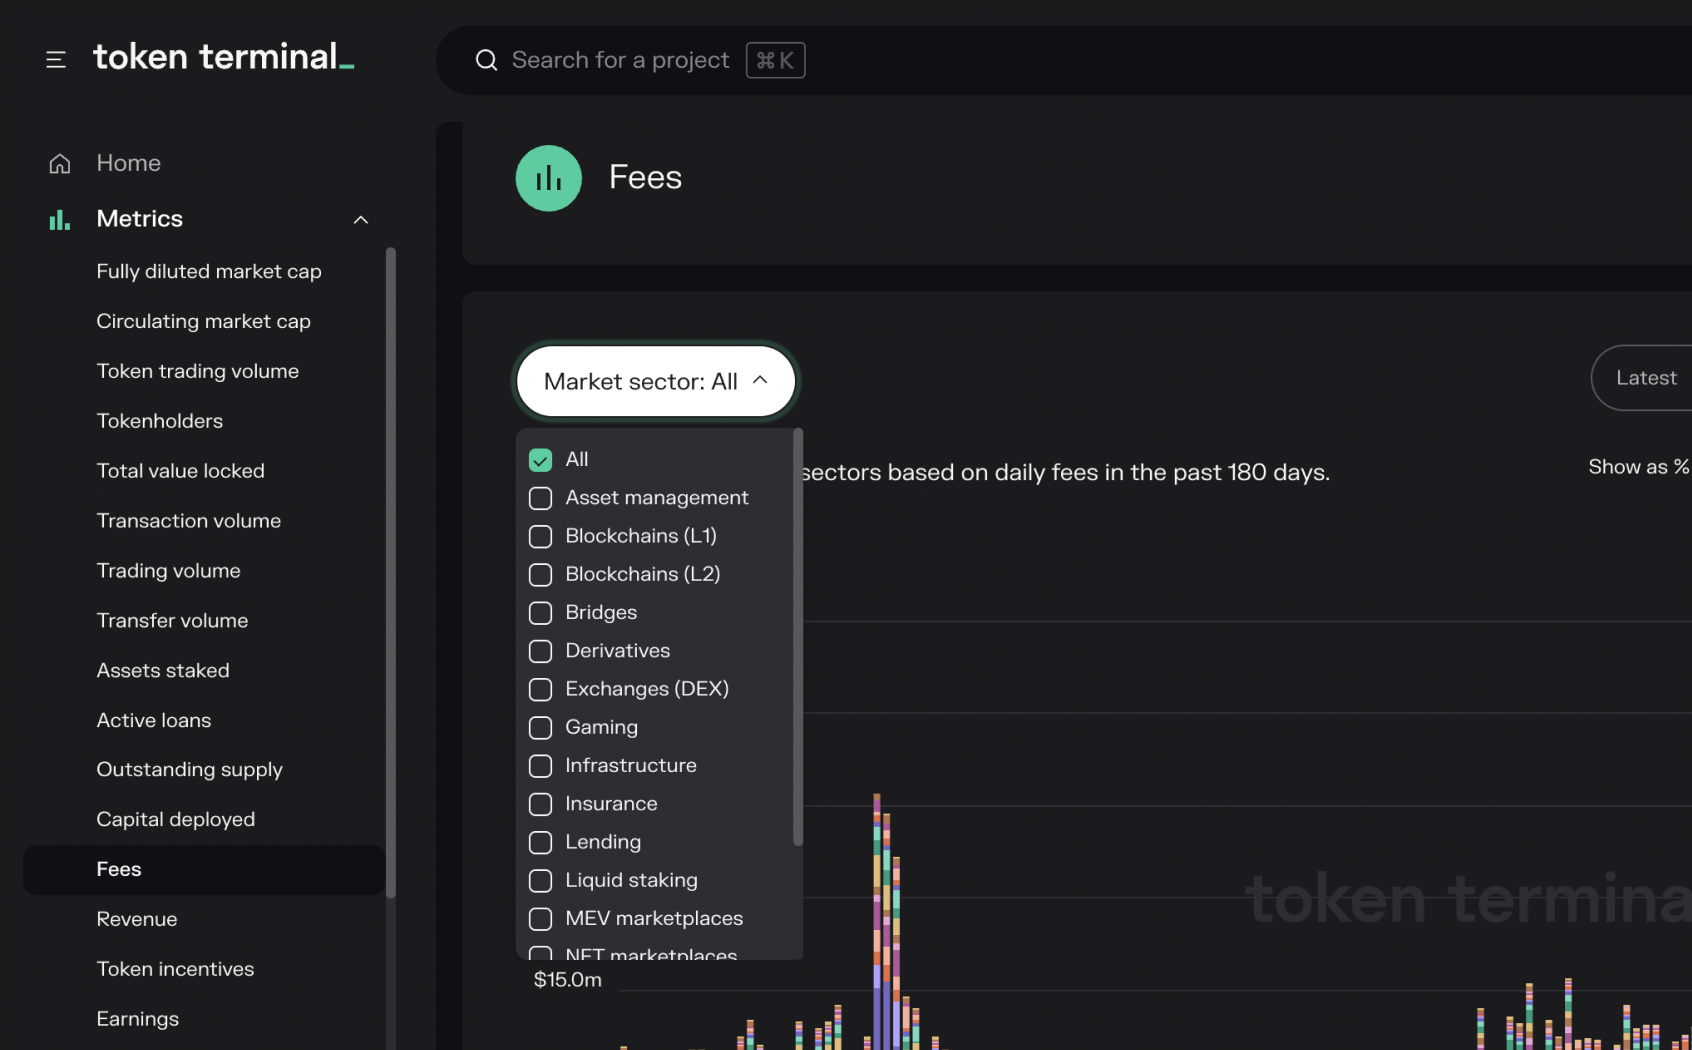This screenshot has height=1050, width=1692.
Task: Open Earnings metric
Action: [x=138, y=1019]
